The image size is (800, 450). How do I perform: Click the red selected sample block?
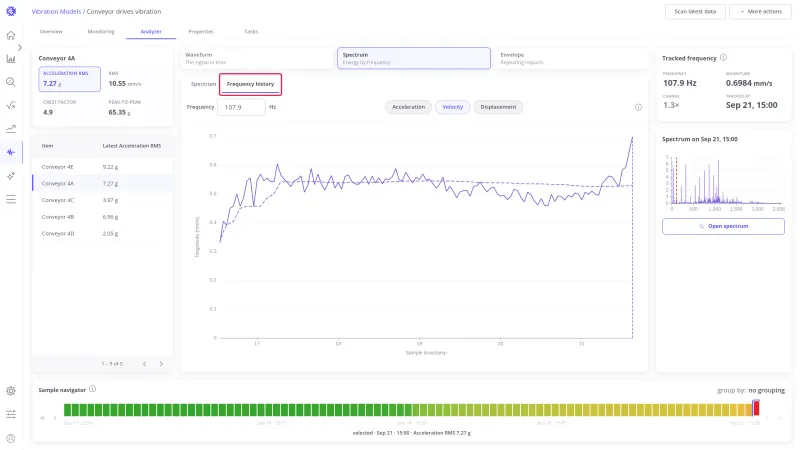tap(756, 408)
